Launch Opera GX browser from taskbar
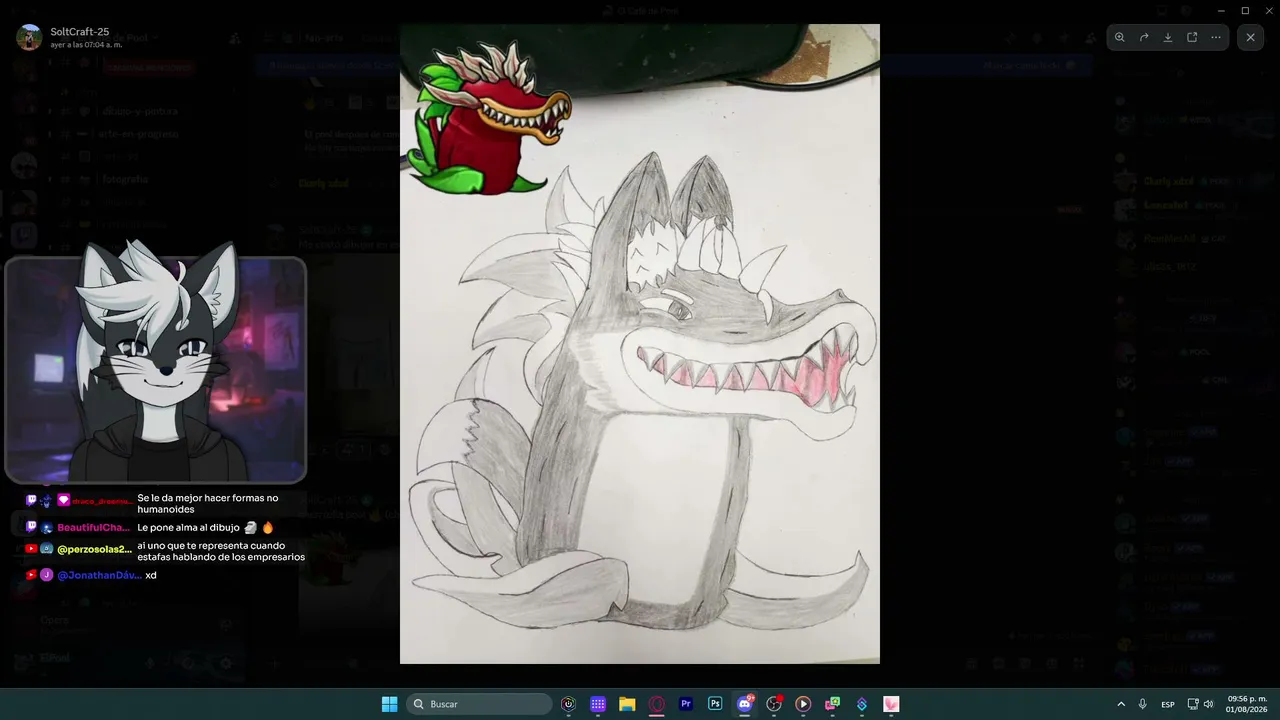 pyautogui.click(x=657, y=704)
